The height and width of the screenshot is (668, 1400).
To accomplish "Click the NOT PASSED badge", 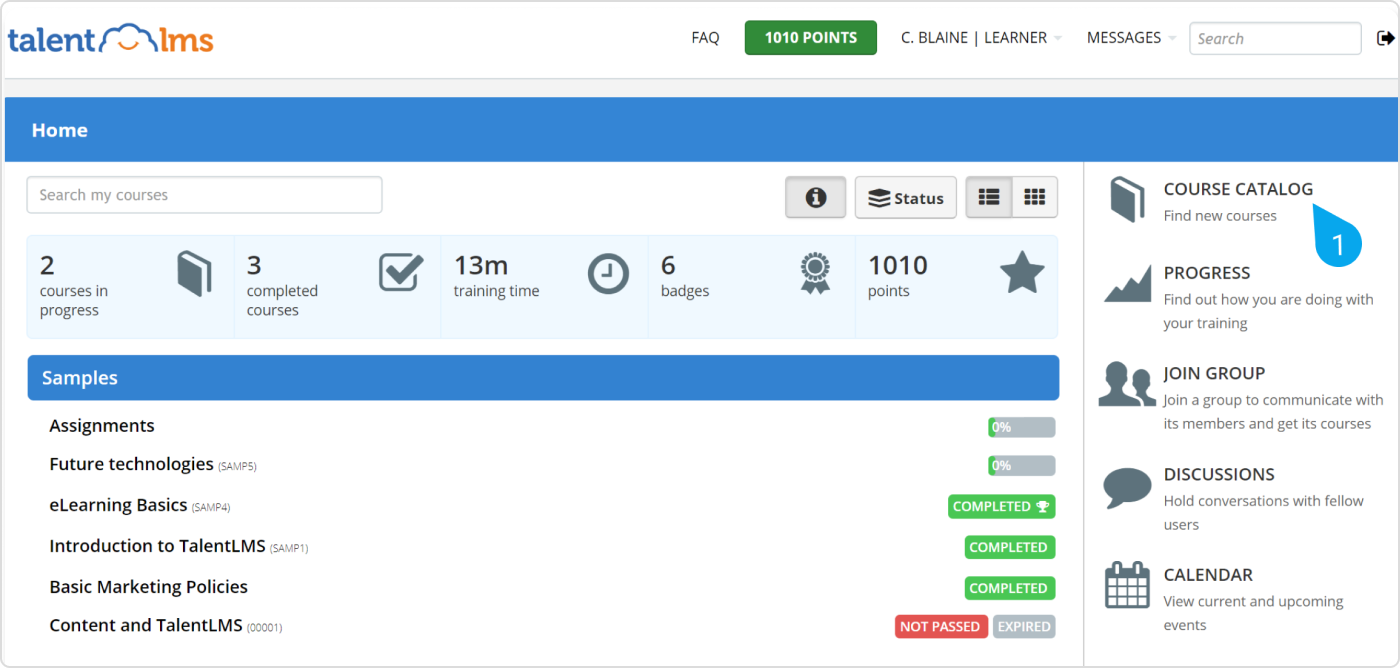I will tap(941, 627).
